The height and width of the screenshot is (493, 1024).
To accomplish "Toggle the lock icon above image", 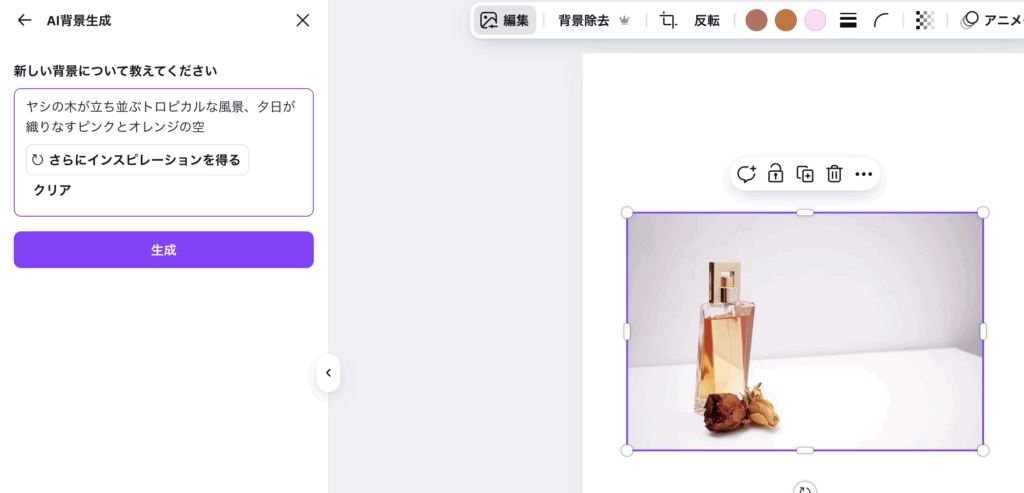I will tap(775, 174).
